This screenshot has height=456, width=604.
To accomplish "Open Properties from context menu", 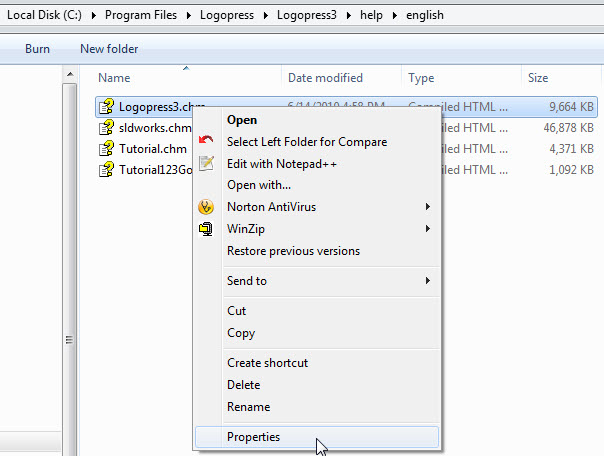I will click(x=317, y=437).
